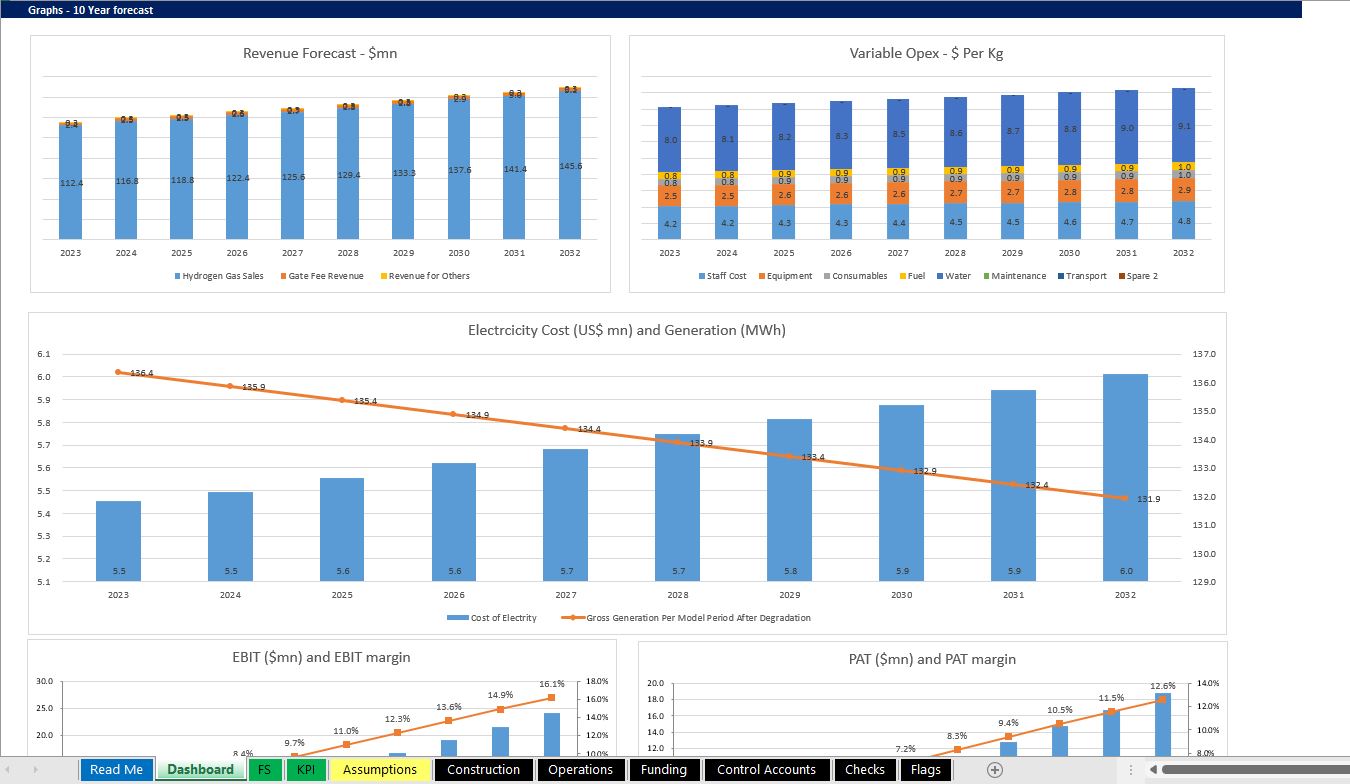This screenshot has height=784, width=1350.
Task: Select the Cost of Electrity legend entry
Action: click(492, 618)
